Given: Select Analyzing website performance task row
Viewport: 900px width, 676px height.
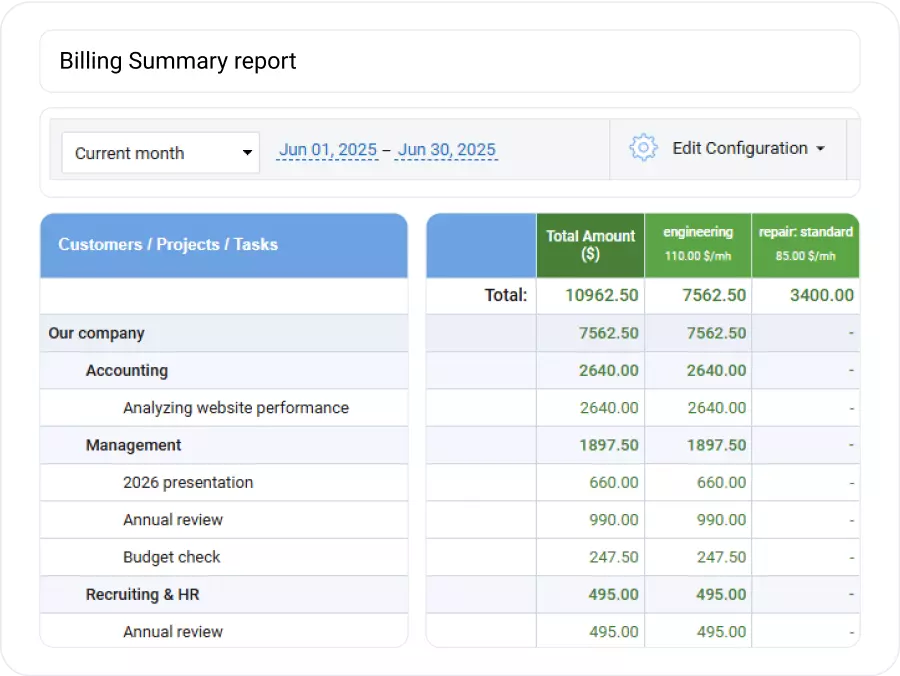Looking at the screenshot, I should (x=224, y=408).
